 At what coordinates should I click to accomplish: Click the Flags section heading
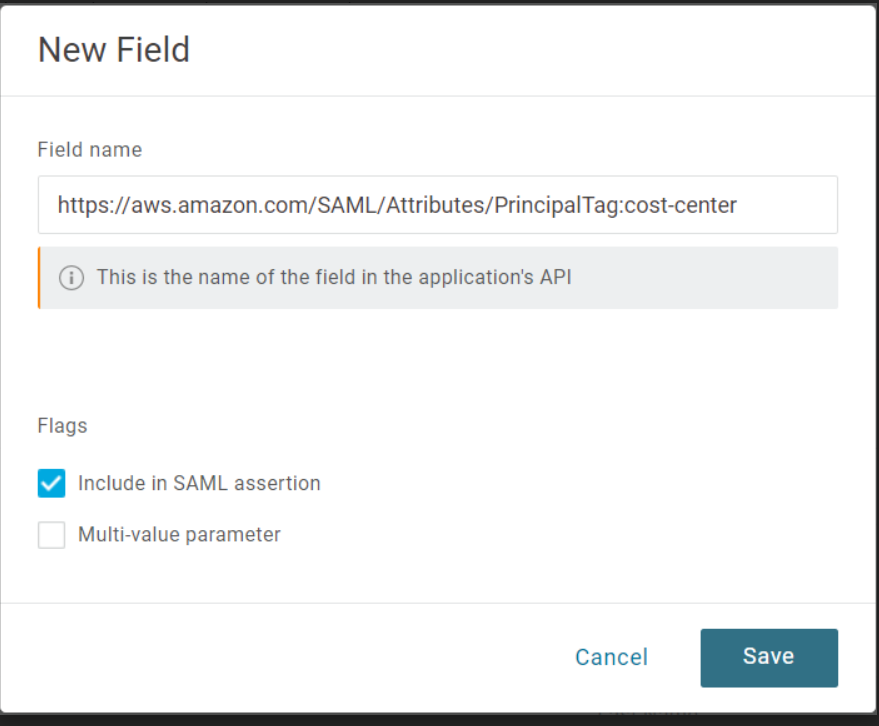click(x=62, y=425)
